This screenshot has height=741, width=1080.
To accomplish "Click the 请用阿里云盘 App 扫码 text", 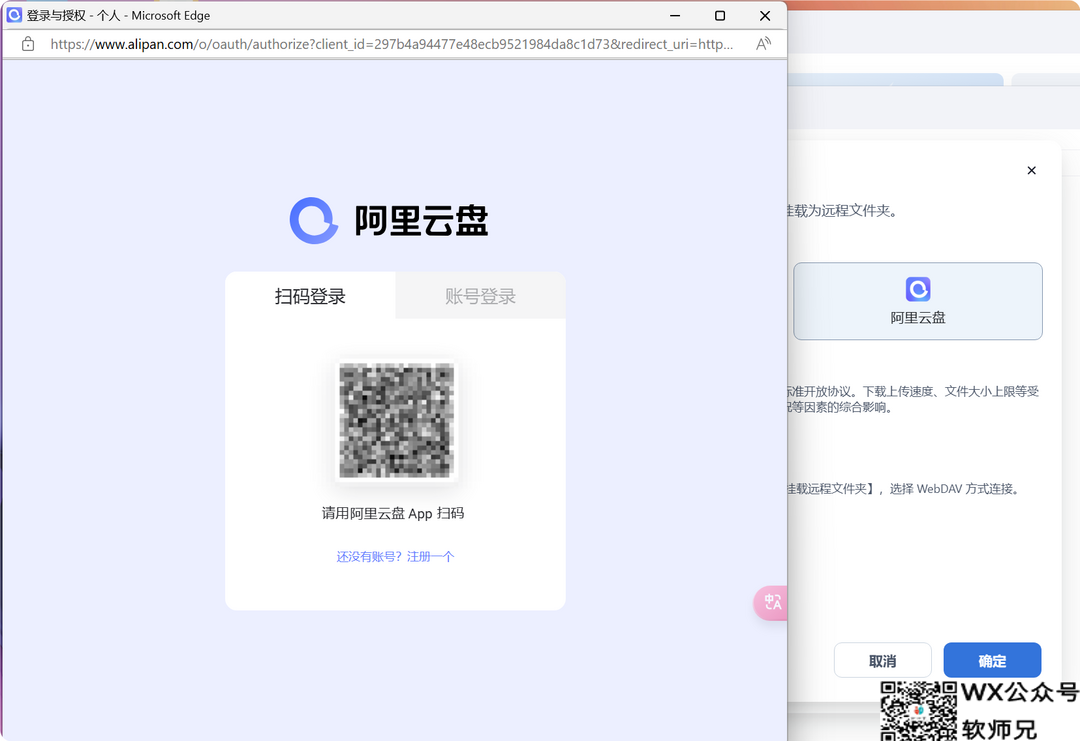I will (x=393, y=513).
